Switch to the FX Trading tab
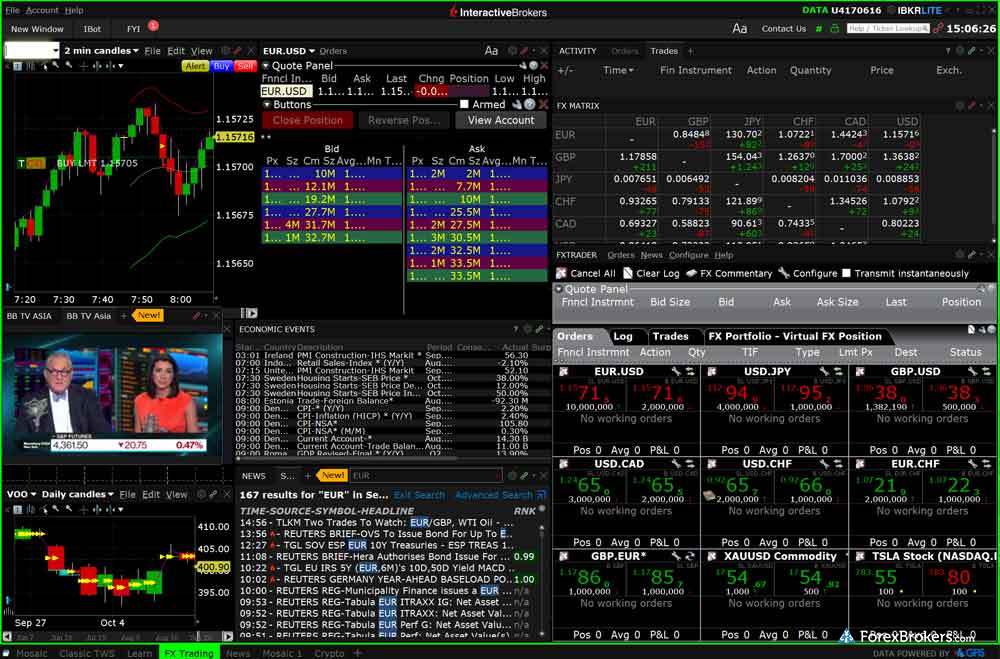The height and width of the screenshot is (659, 1000). 190,653
